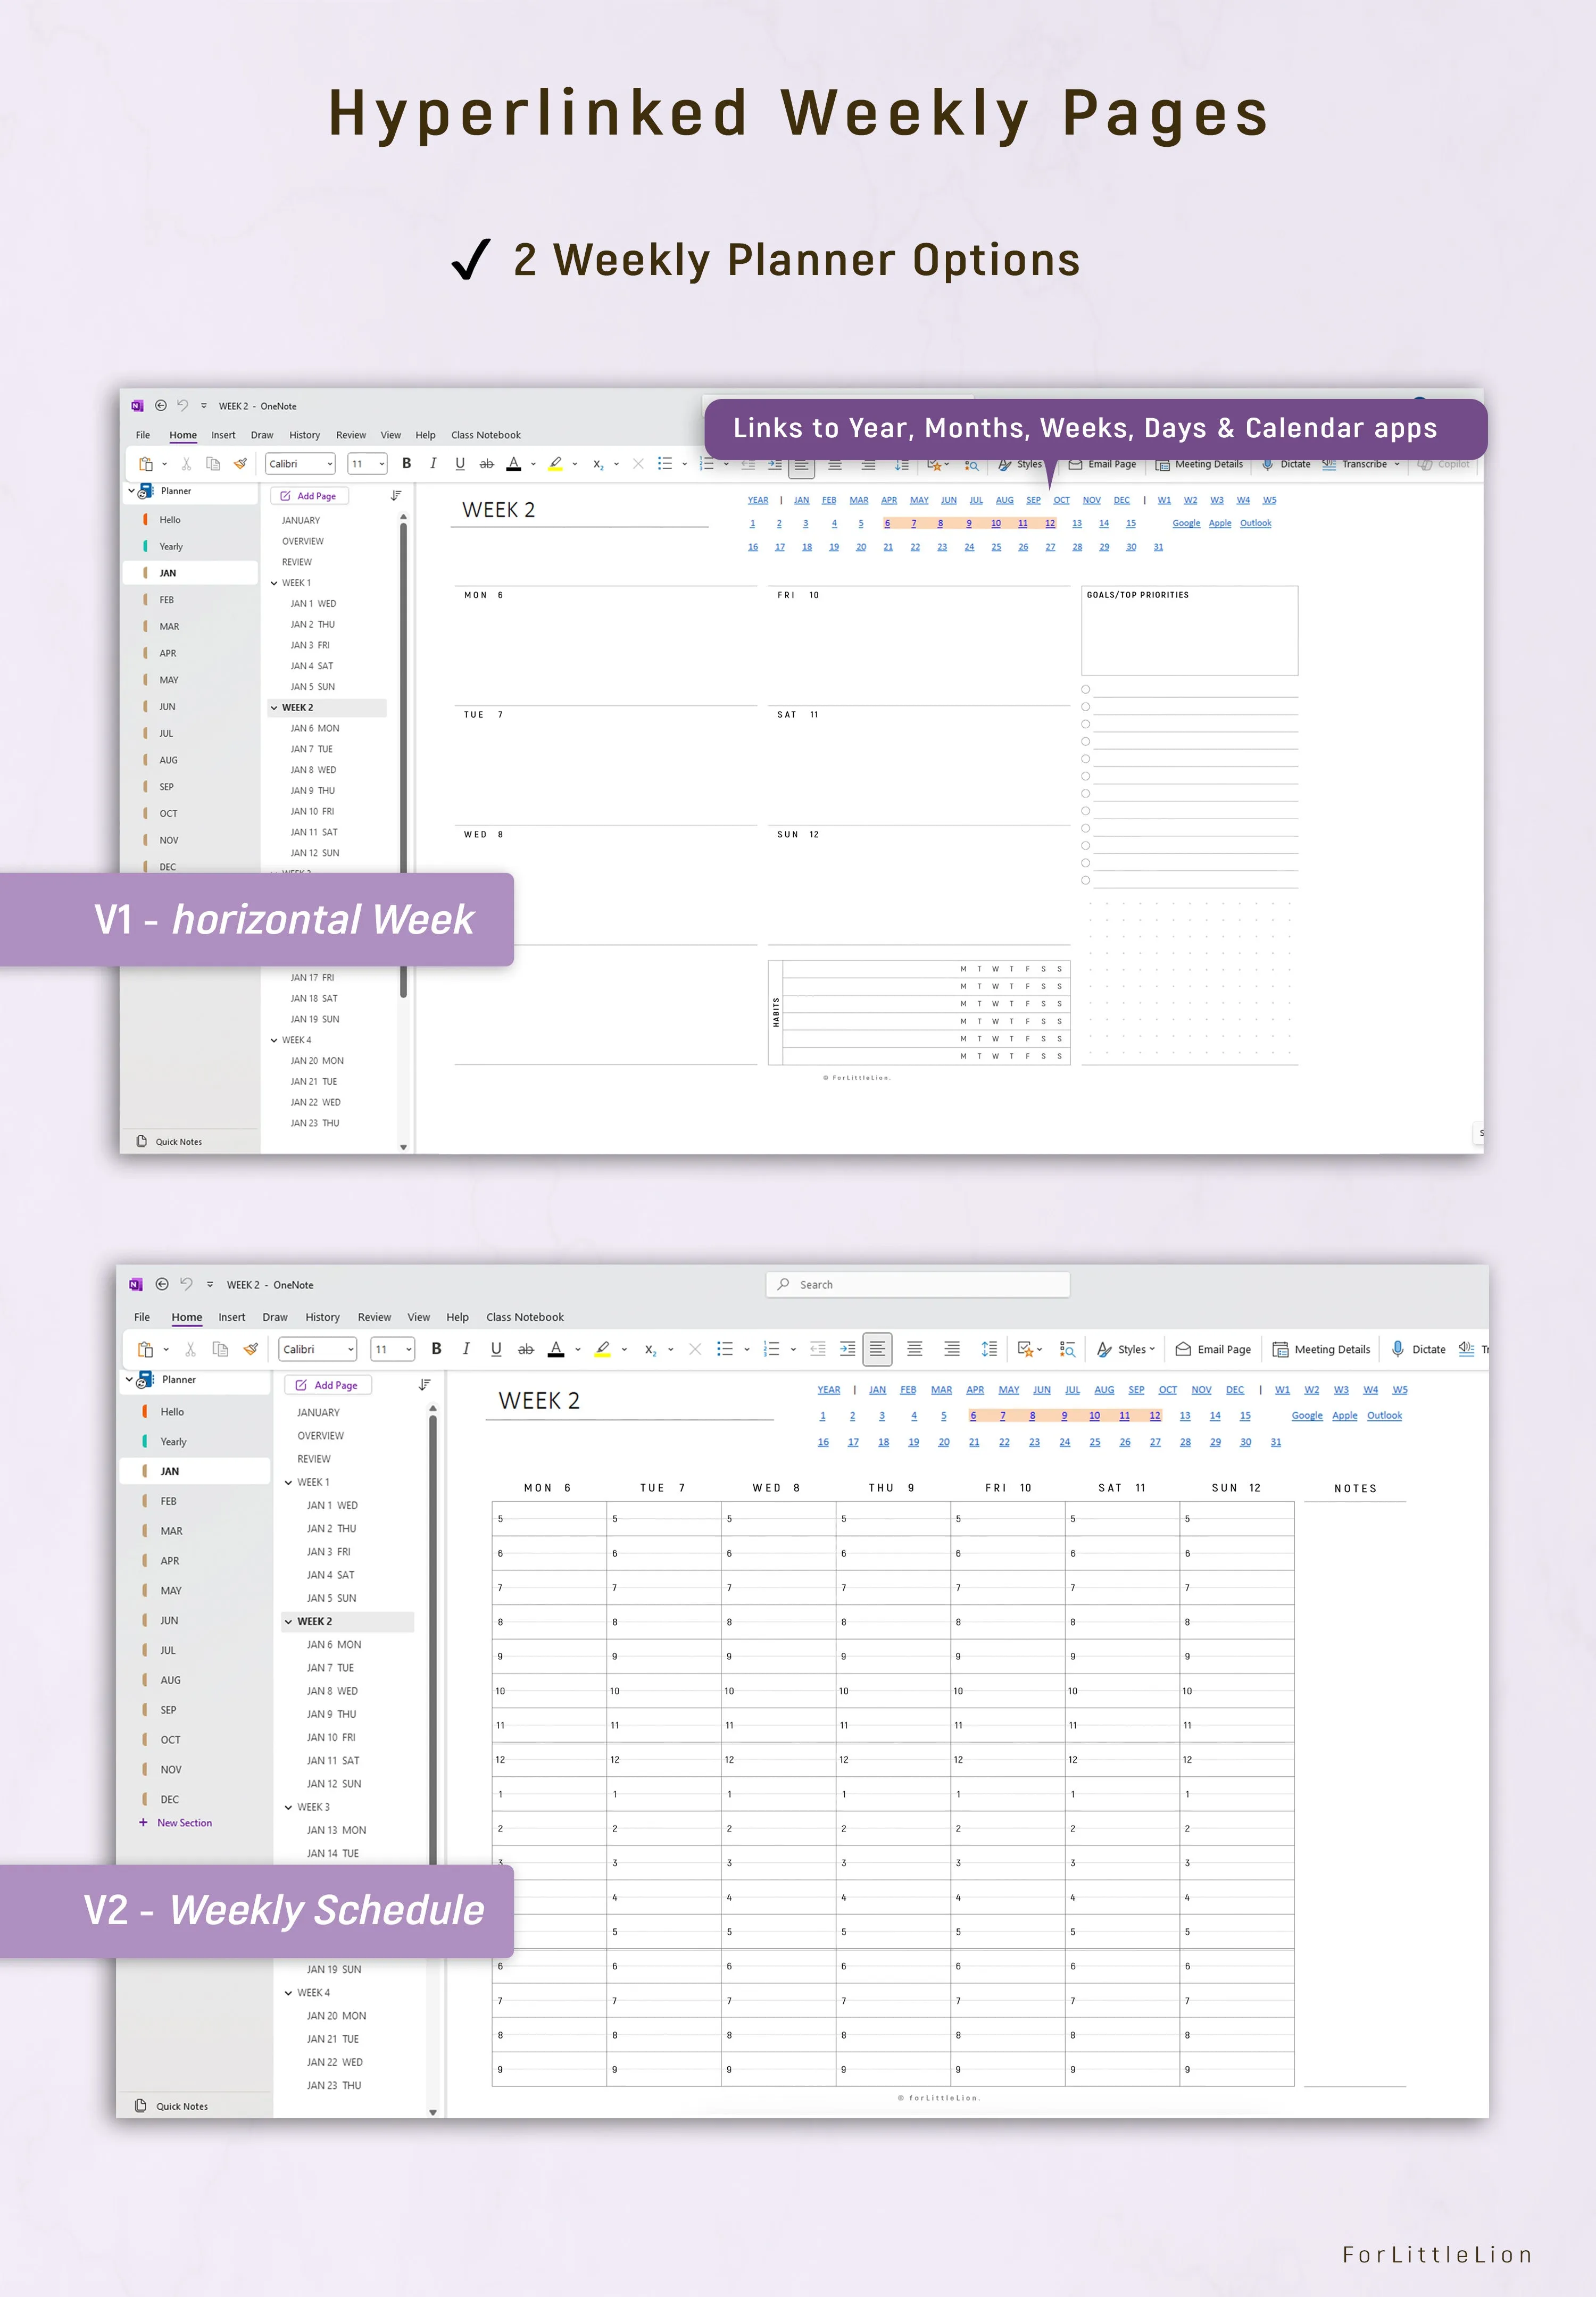Open History tab in upper OneNote window
Screen dimensions: 1596x2297
tap(305, 435)
